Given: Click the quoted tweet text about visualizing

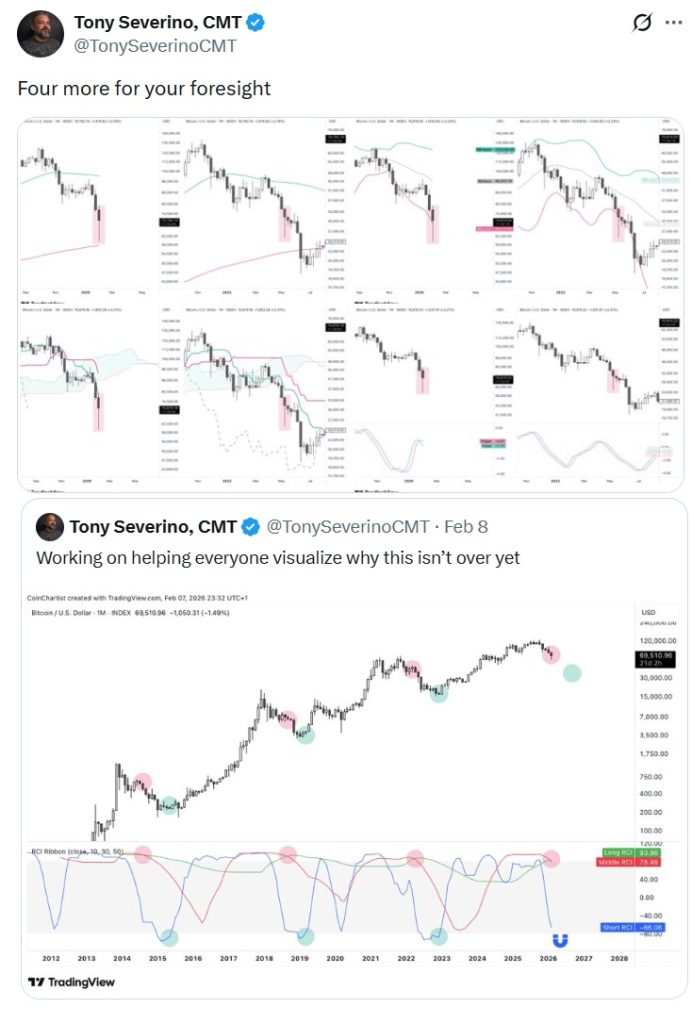Looking at the screenshot, I should 278,558.
